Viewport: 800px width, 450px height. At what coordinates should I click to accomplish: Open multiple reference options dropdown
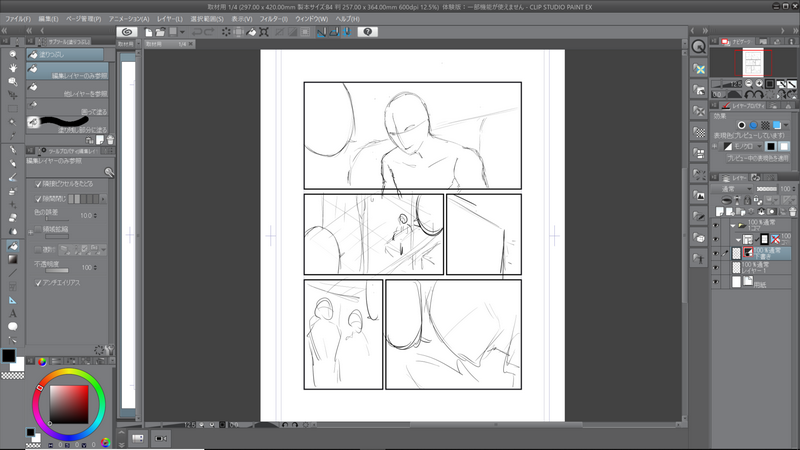tap(104, 250)
